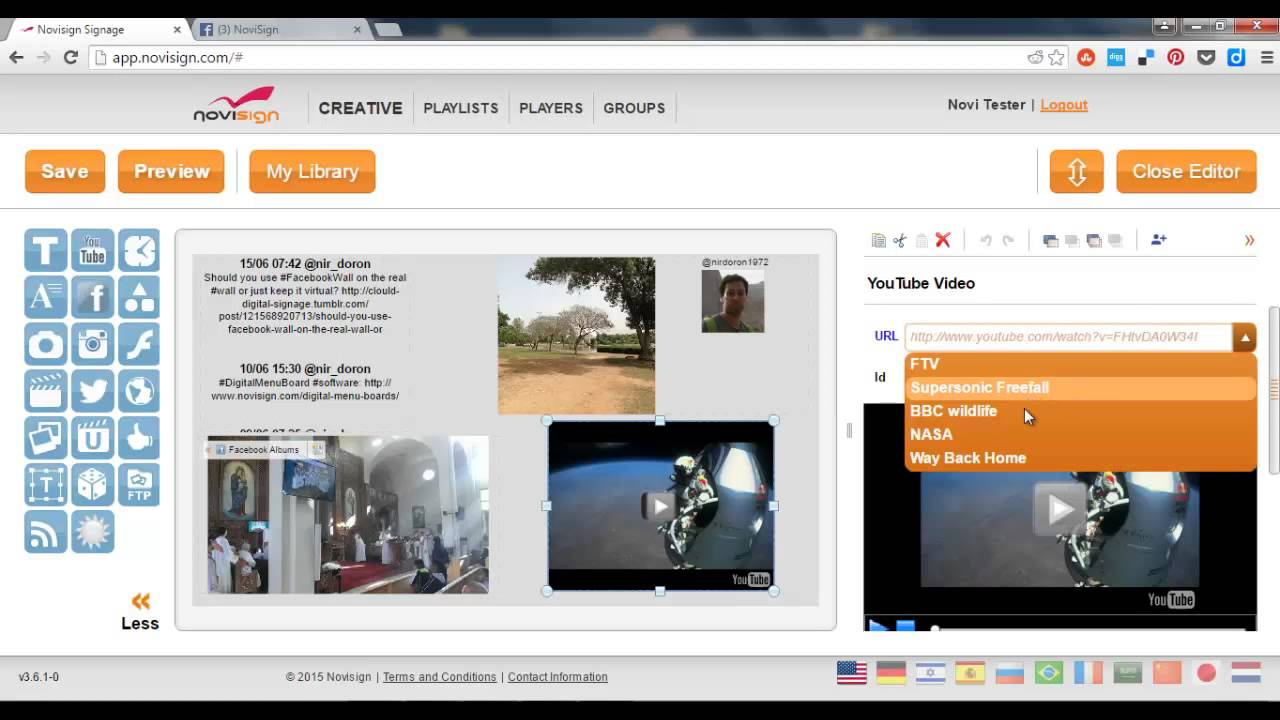Screen dimensions: 1280x720
Task: Add a YouTube widget from the palette
Action: coord(92,250)
